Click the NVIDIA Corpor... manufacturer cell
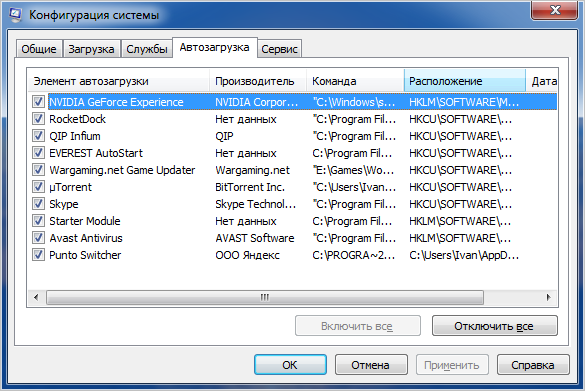Viewport: 585px width, 391px height. 257,102
